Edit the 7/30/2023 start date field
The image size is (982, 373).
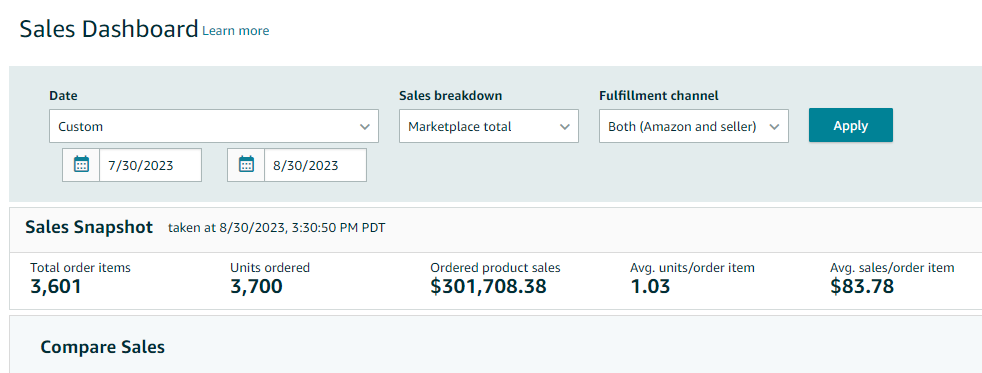(150, 165)
